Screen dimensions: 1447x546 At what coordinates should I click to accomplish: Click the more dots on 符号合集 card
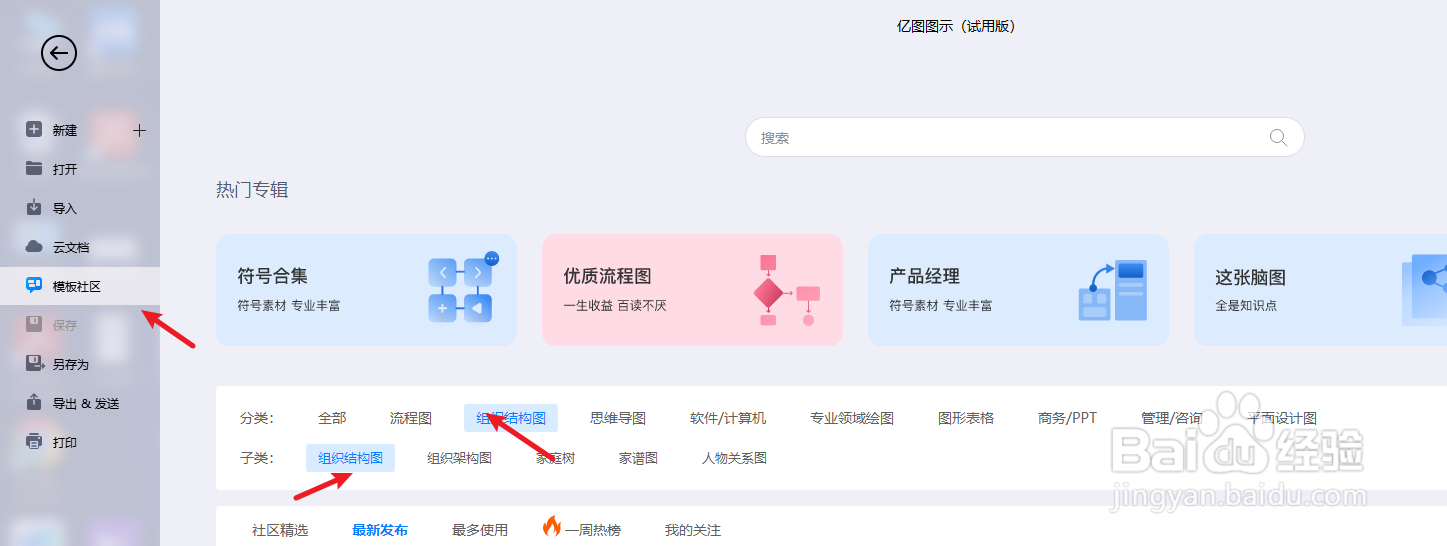(x=491, y=258)
